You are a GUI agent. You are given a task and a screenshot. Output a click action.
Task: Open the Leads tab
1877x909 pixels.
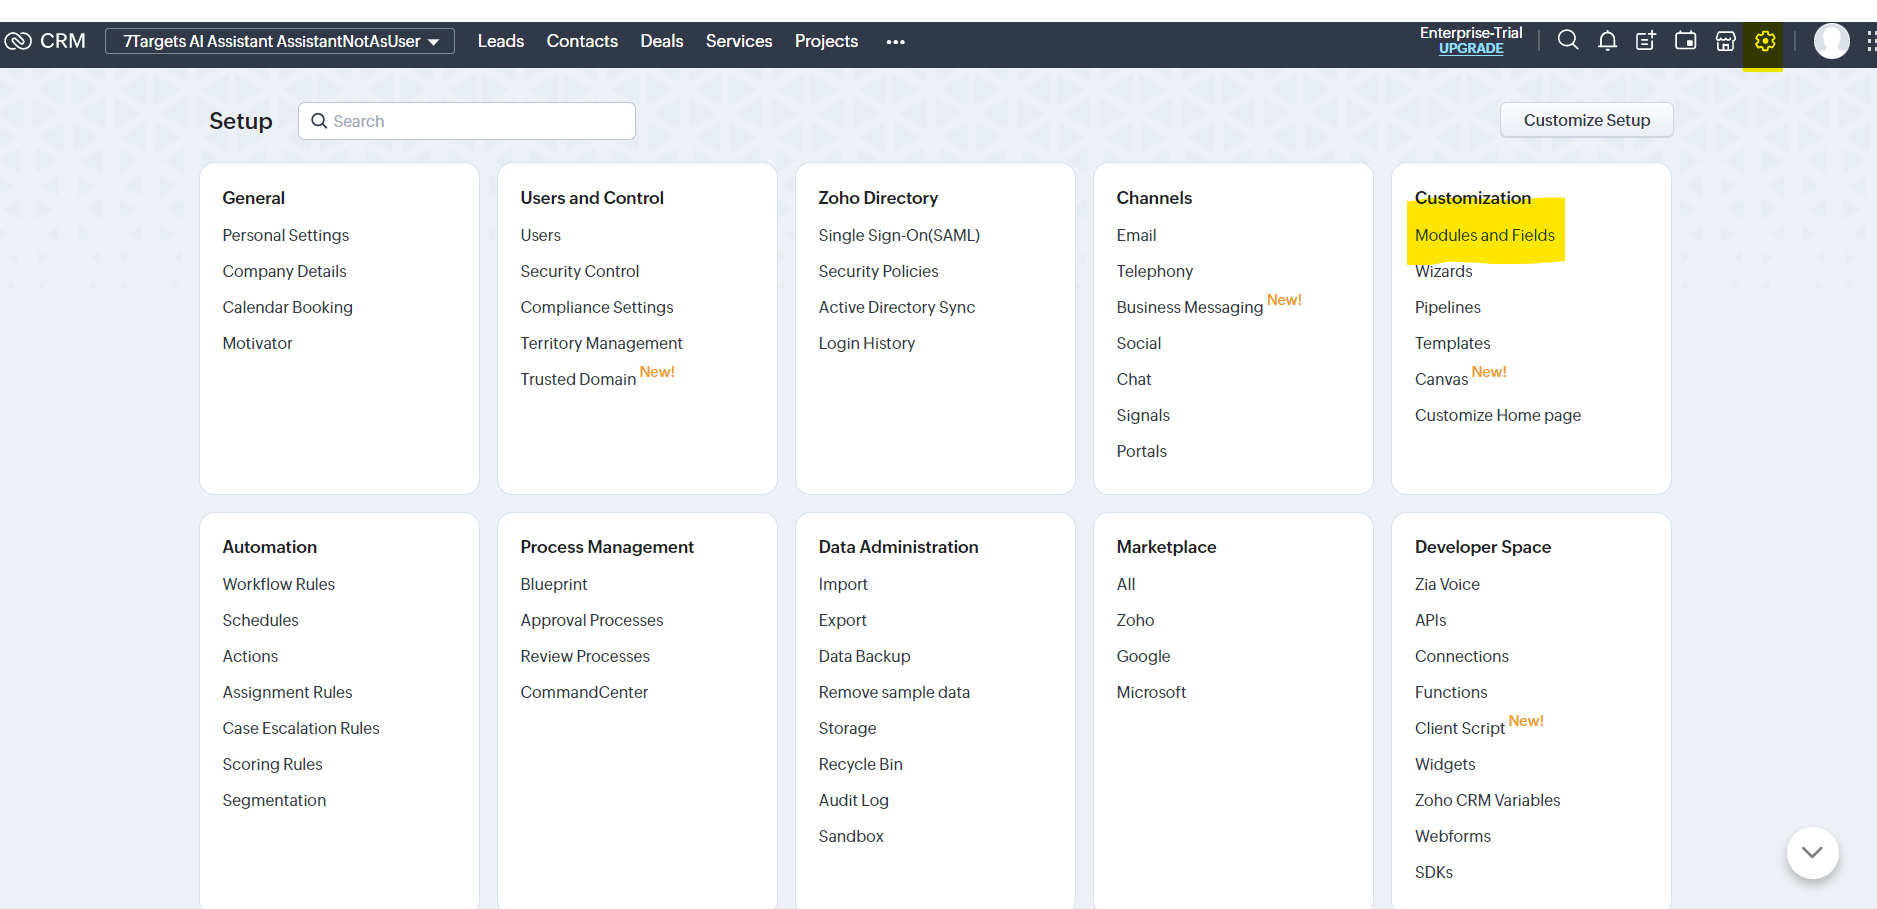500,41
